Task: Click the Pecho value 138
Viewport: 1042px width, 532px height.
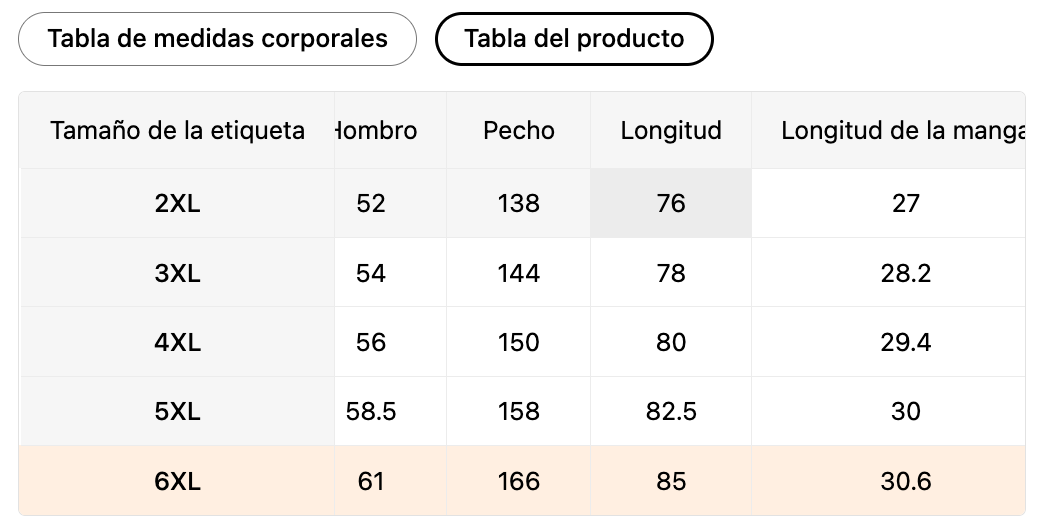Action: click(x=518, y=204)
